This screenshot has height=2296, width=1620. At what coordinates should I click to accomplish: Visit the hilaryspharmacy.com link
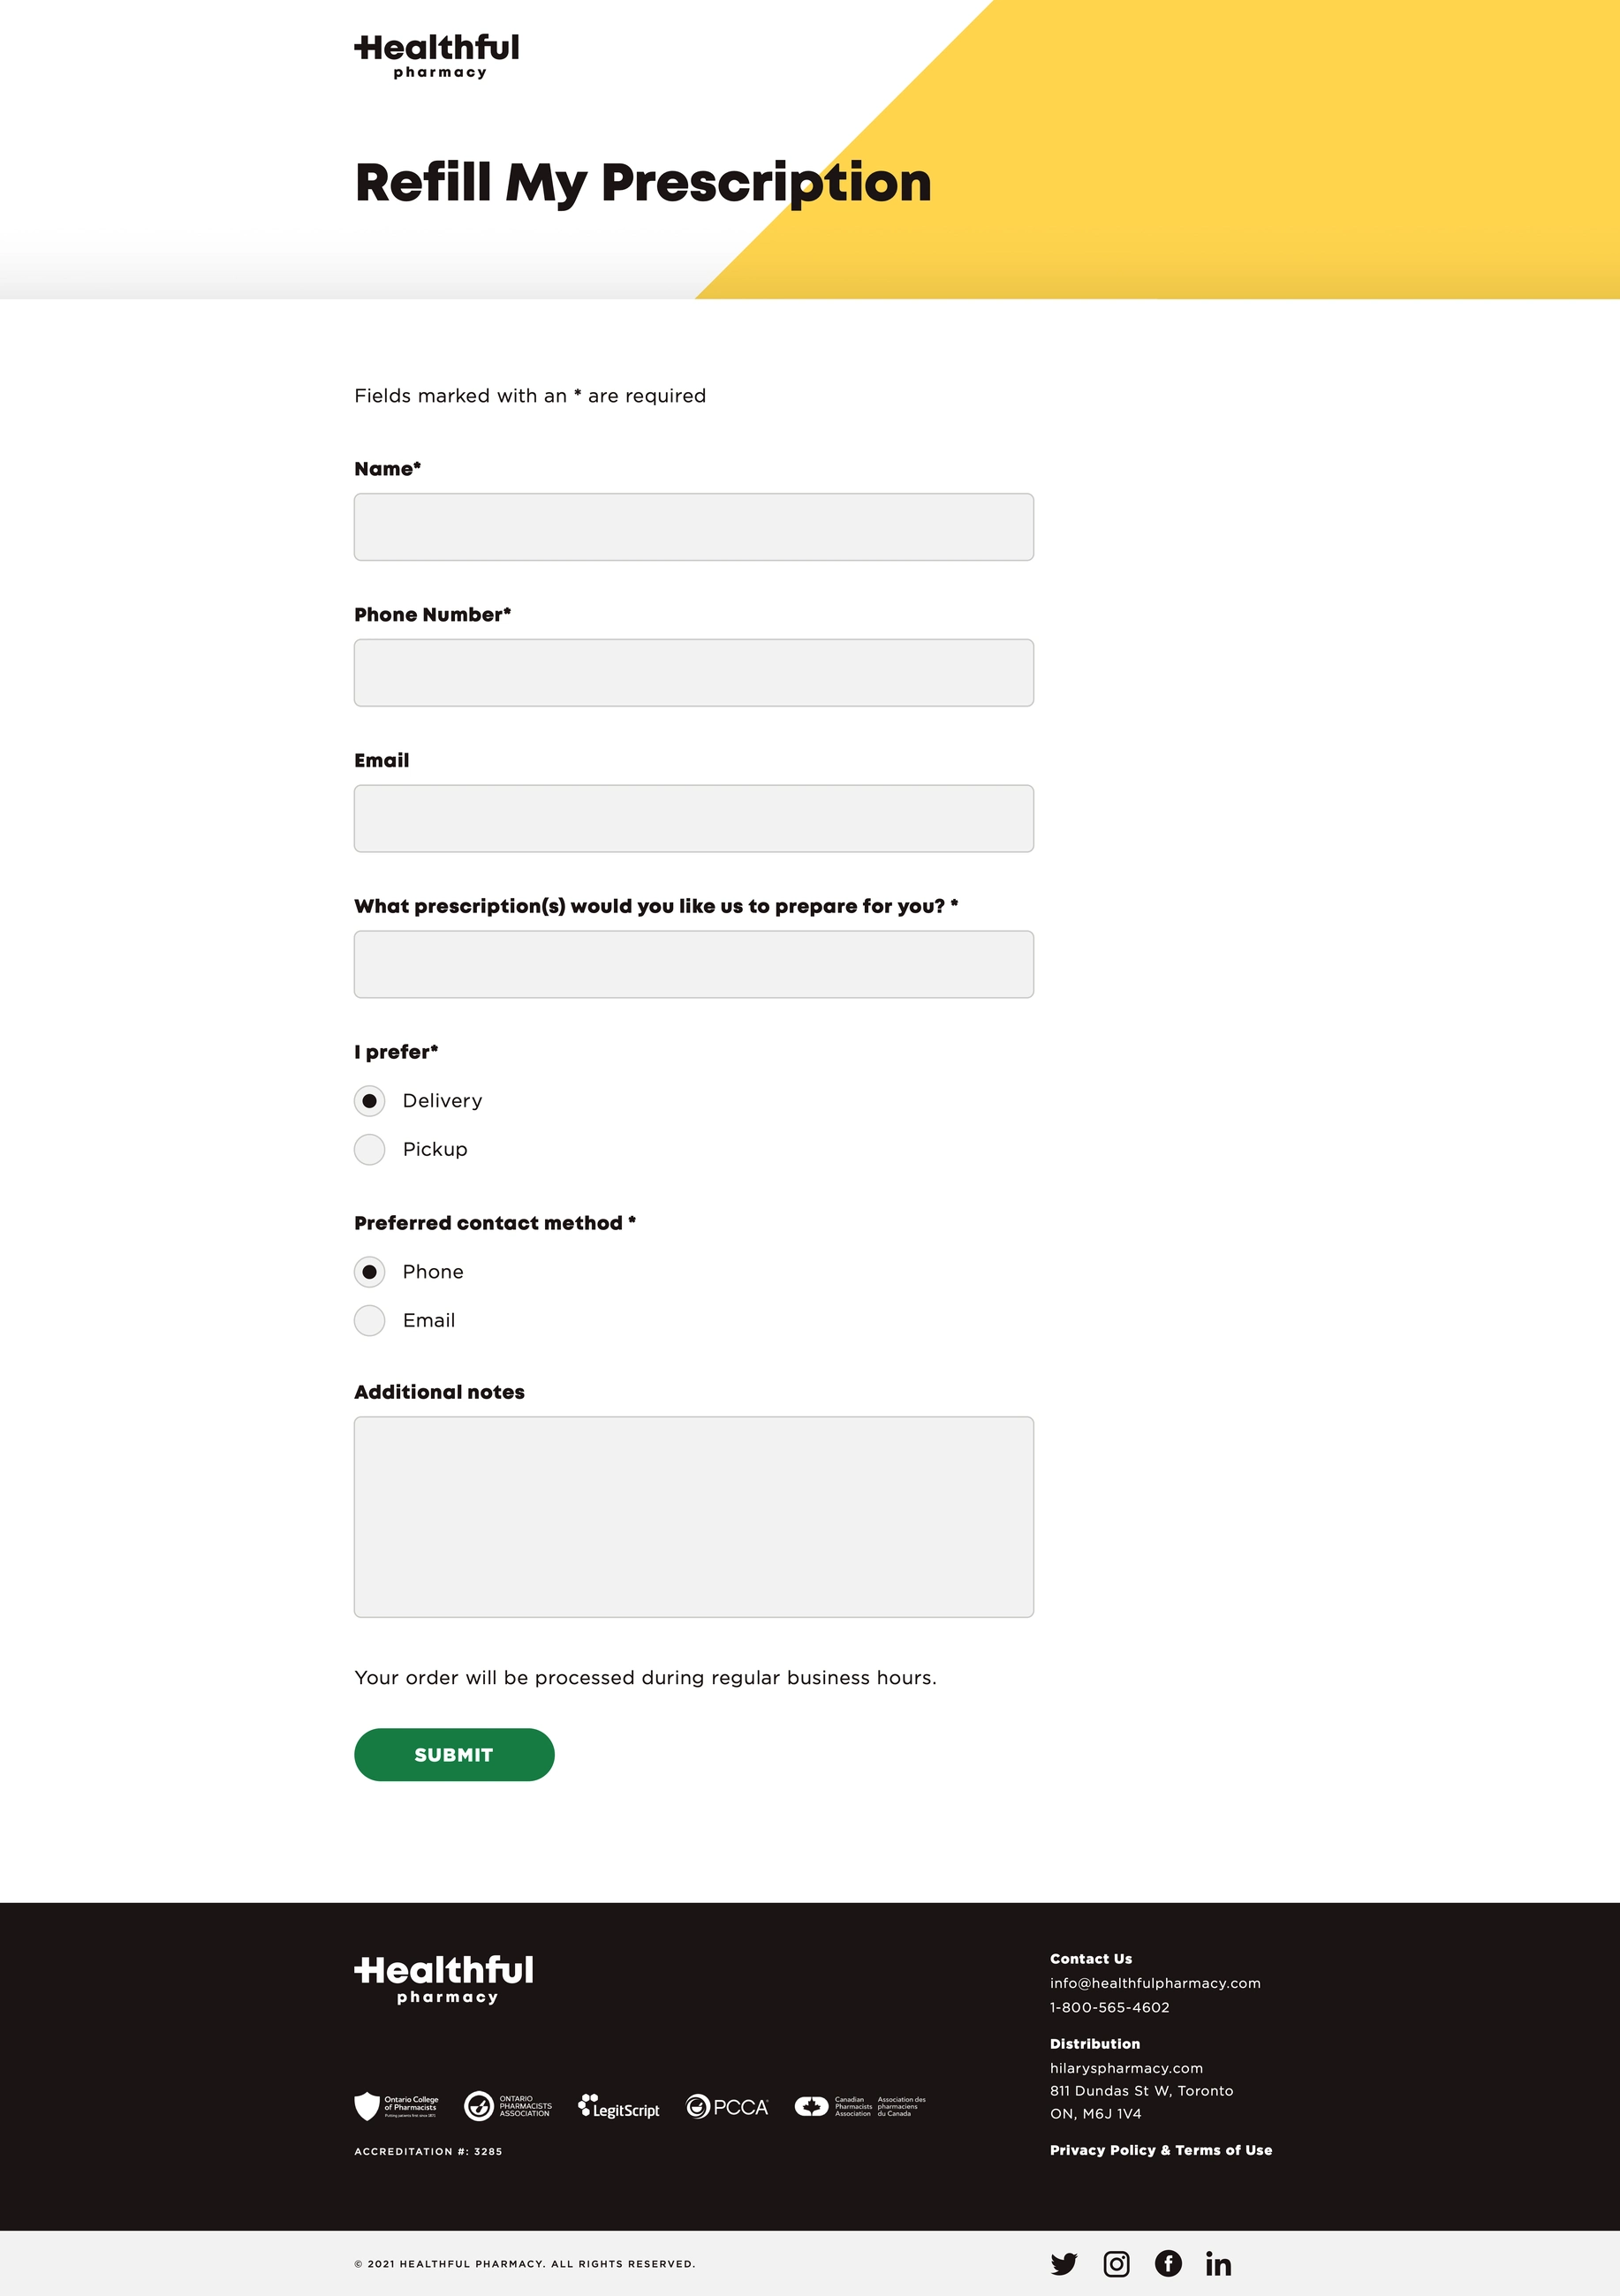click(1126, 2068)
